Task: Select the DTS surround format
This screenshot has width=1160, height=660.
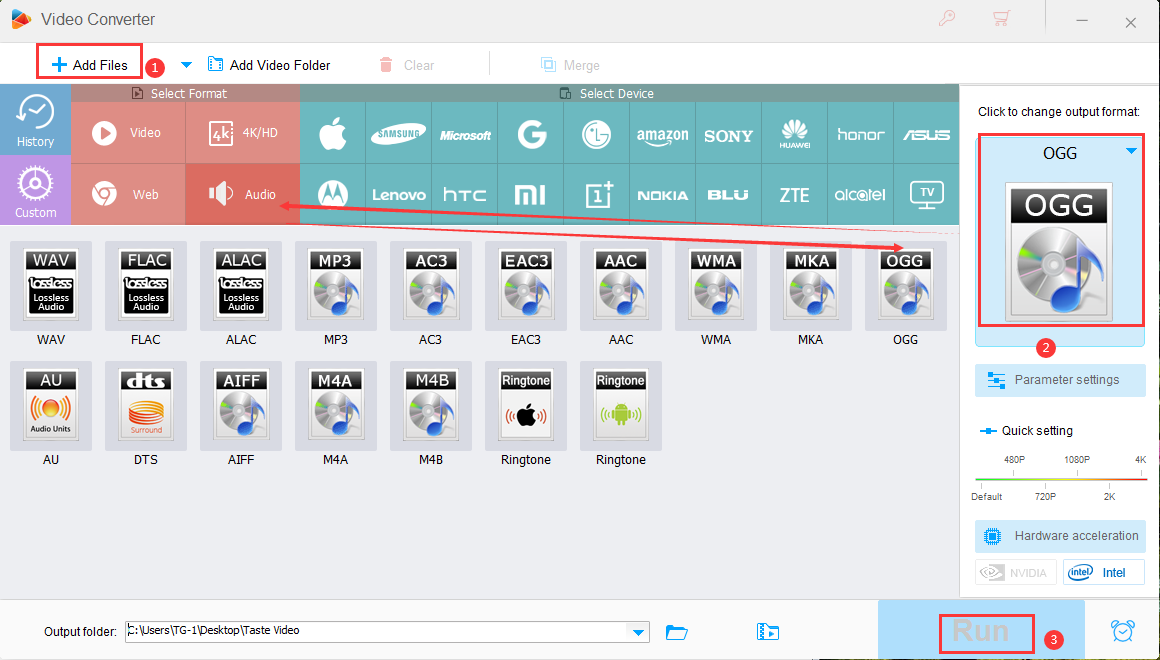Action: click(x=146, y=405)
